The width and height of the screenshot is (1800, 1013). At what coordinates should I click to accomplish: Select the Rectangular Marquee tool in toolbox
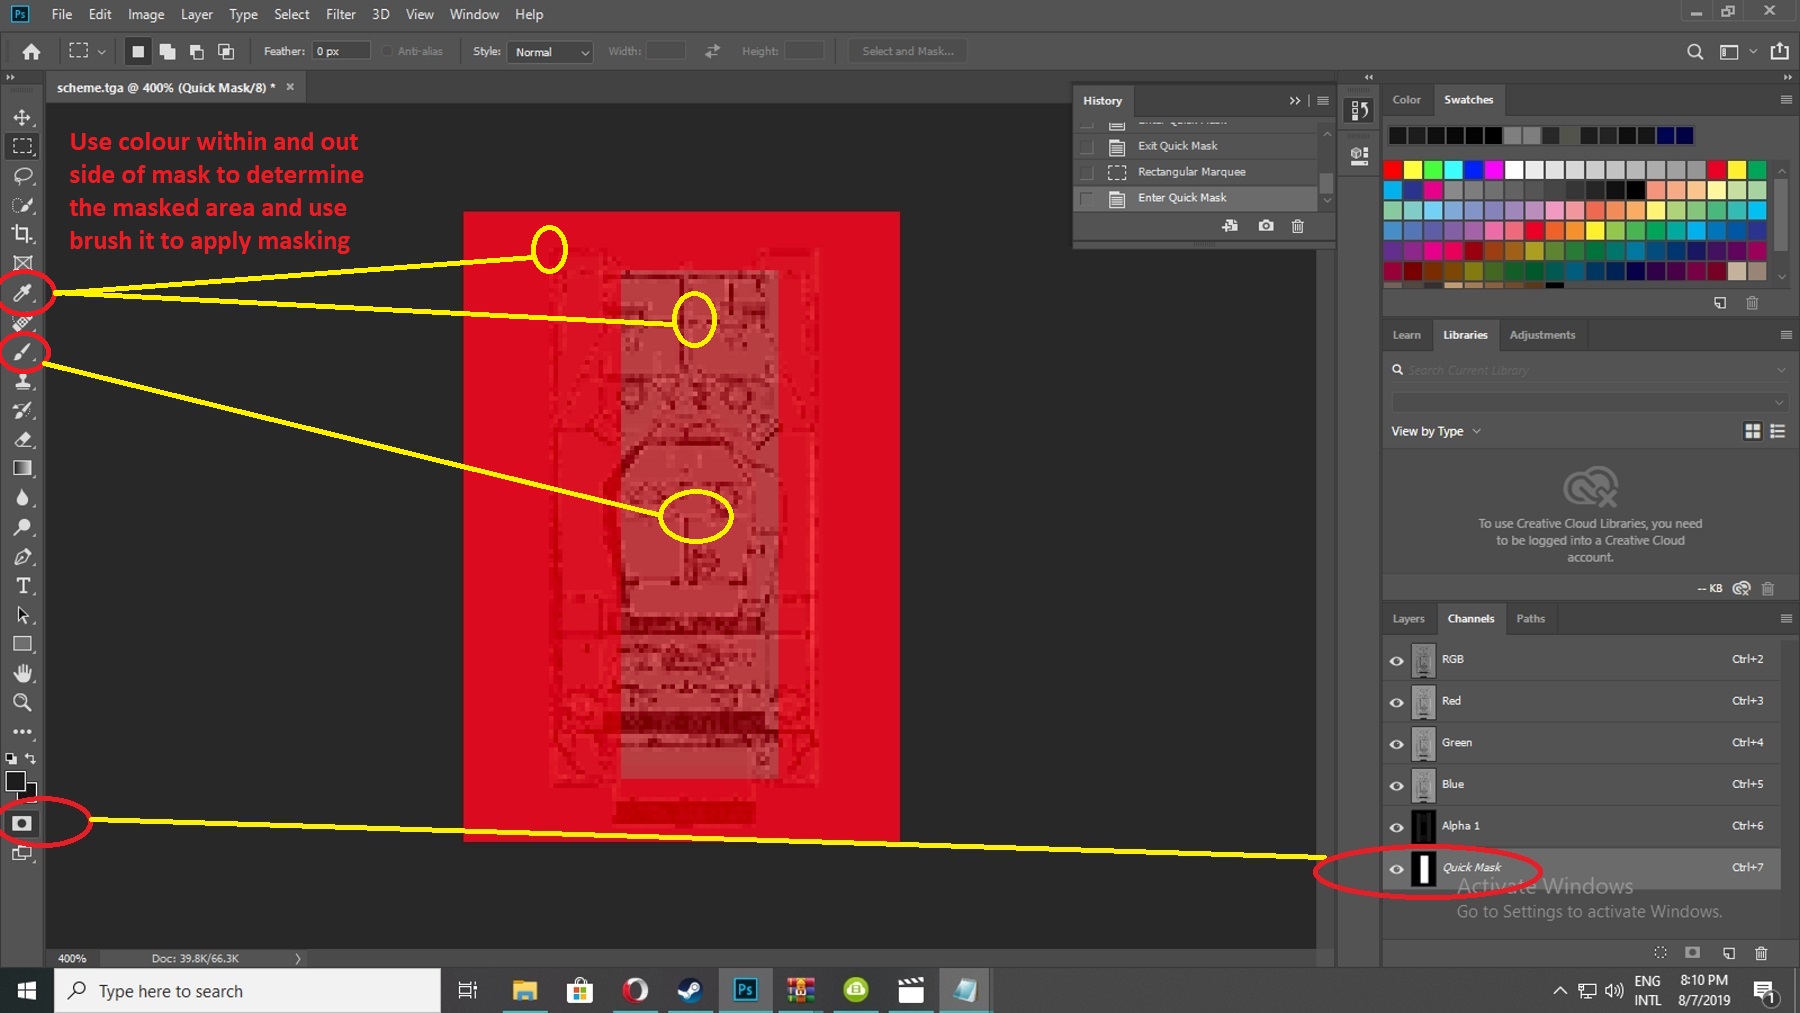pos(22,146)
